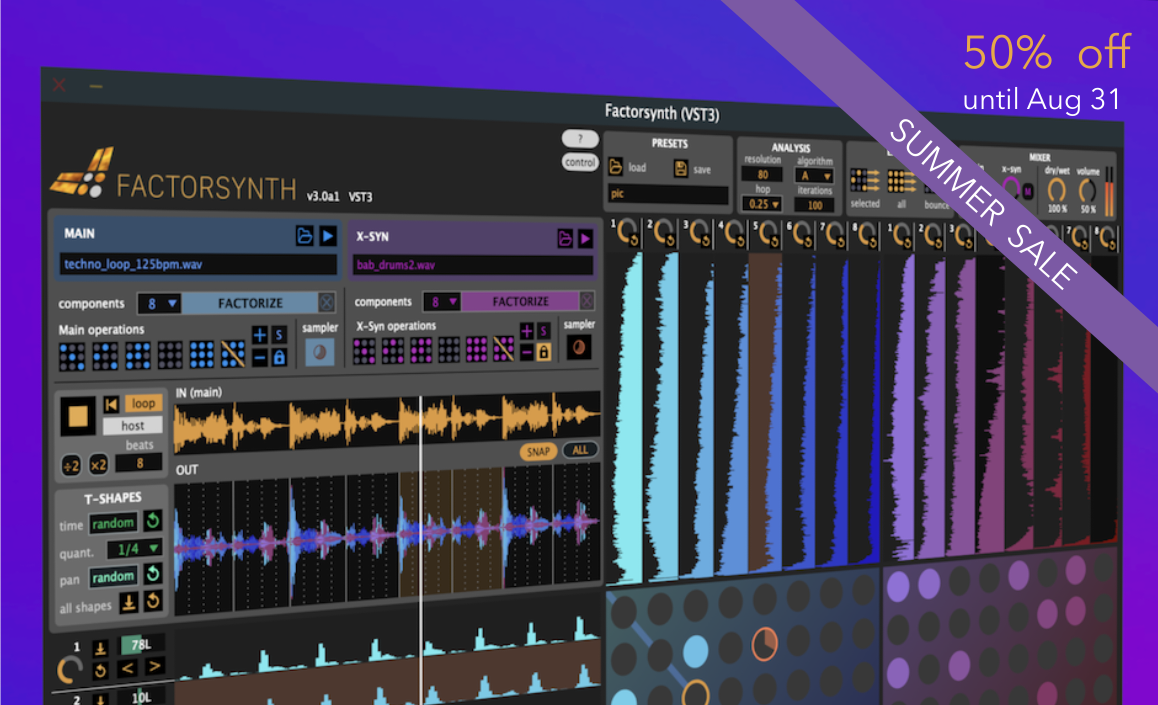1158x705 pixels.
Task: Adjust the volume knob in MIXER
Action: [1087, 191]
